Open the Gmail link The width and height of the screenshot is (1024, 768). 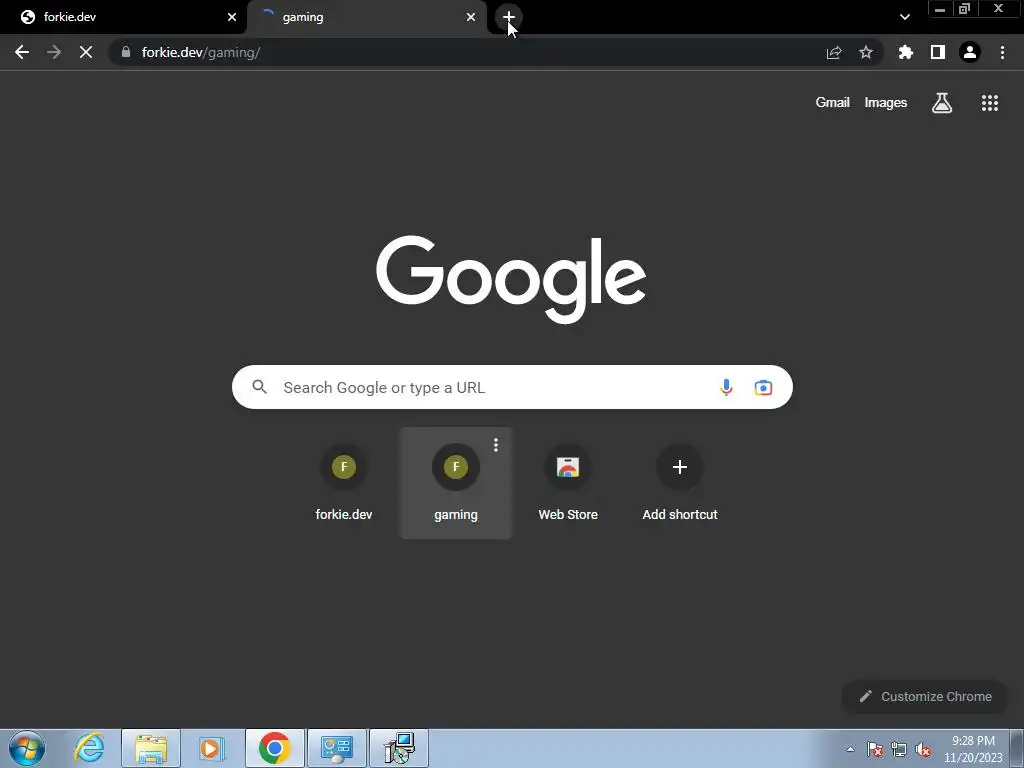point(833,103)
